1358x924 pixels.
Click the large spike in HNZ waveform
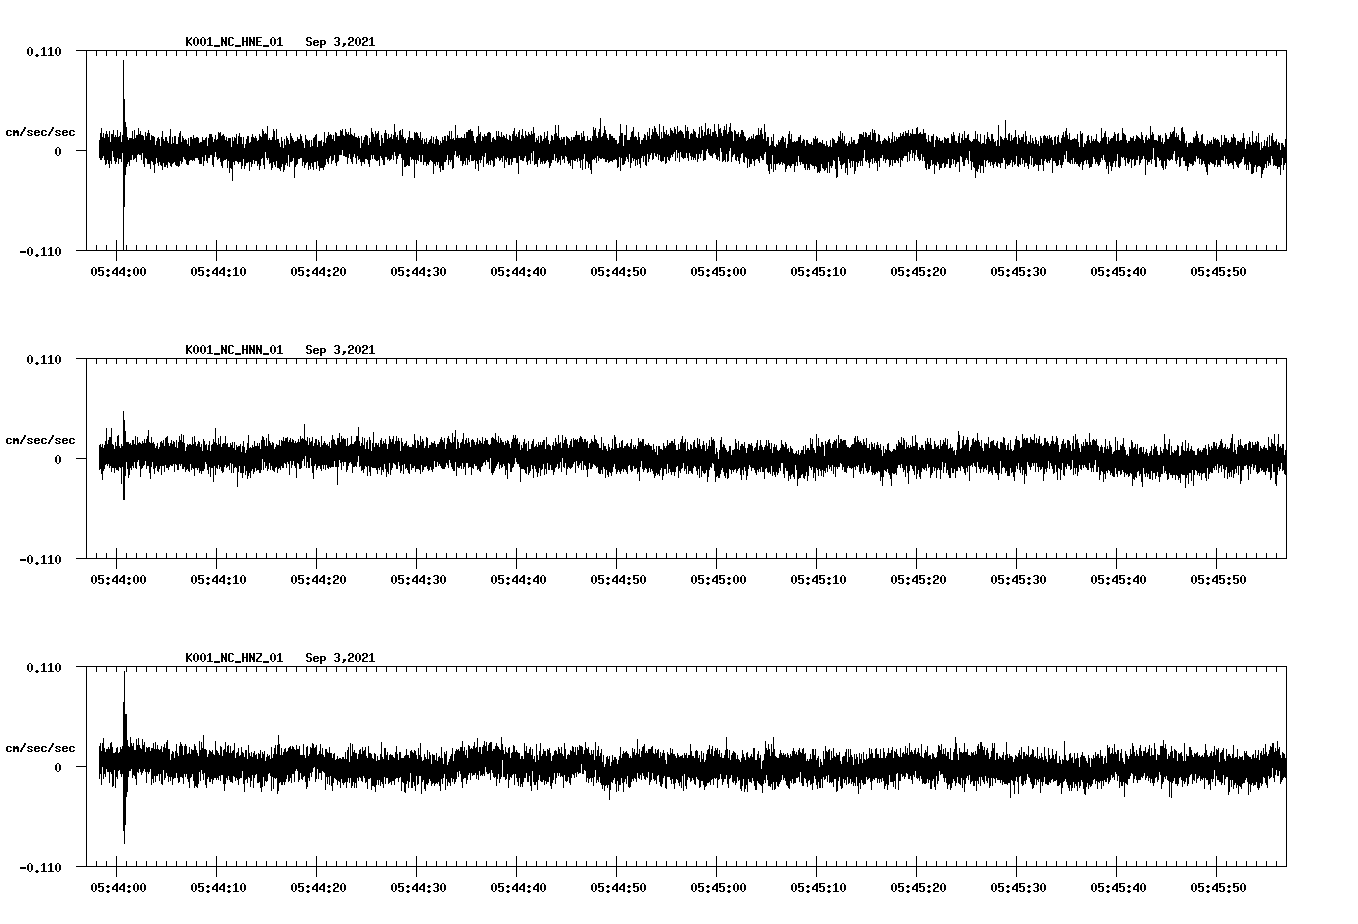coord(124,757)
